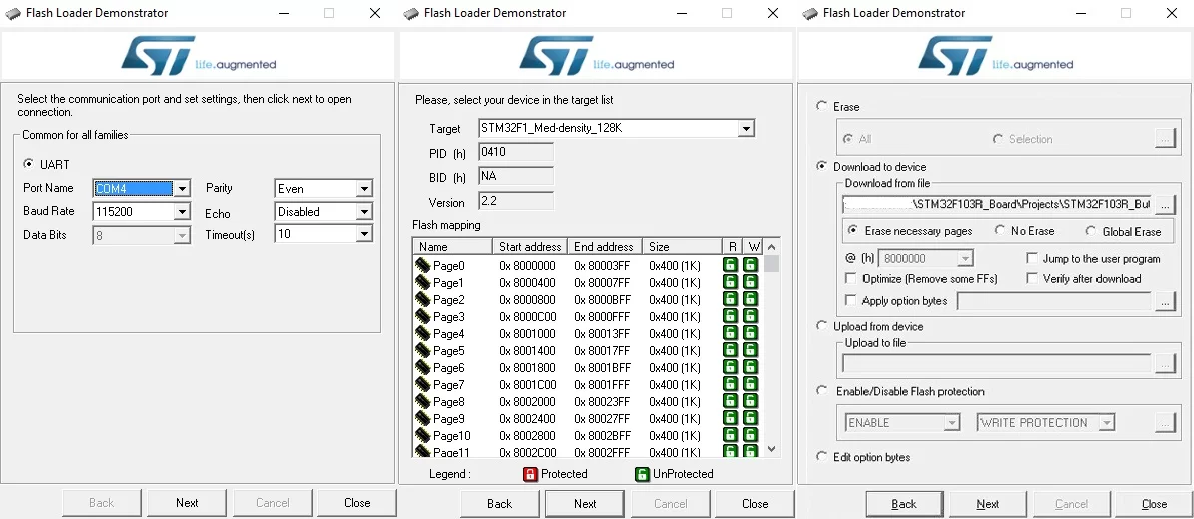Viewport: 1194px width, 519px height.
Task: Select Edit option bytes option
Action: coord(821,457)
